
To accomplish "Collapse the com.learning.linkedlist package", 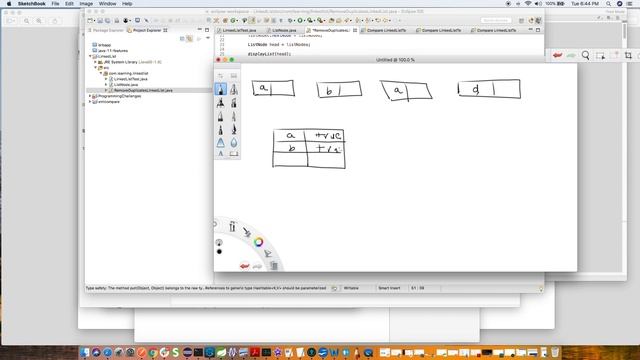I will (100, 73).
